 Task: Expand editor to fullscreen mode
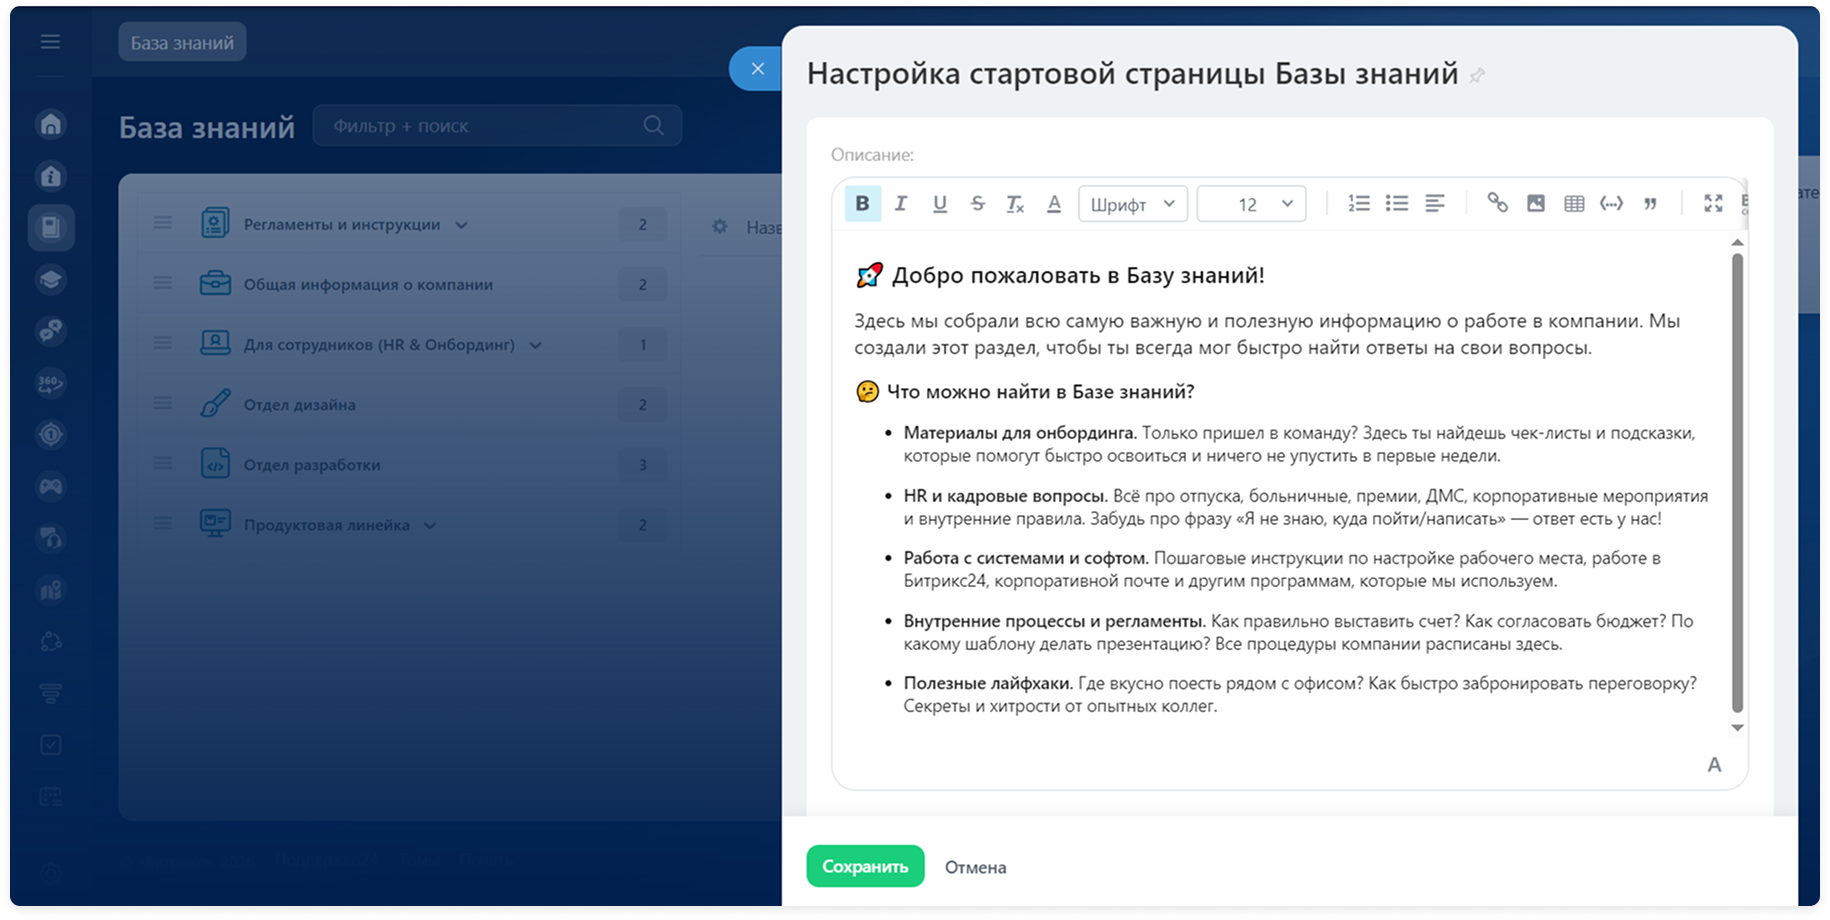(1713, 204)
